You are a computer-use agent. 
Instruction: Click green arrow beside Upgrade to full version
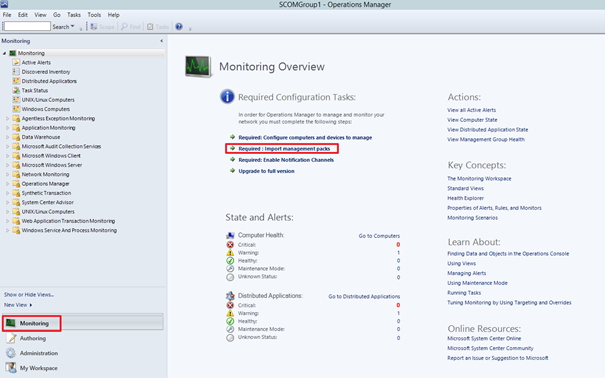pos(232,170)
